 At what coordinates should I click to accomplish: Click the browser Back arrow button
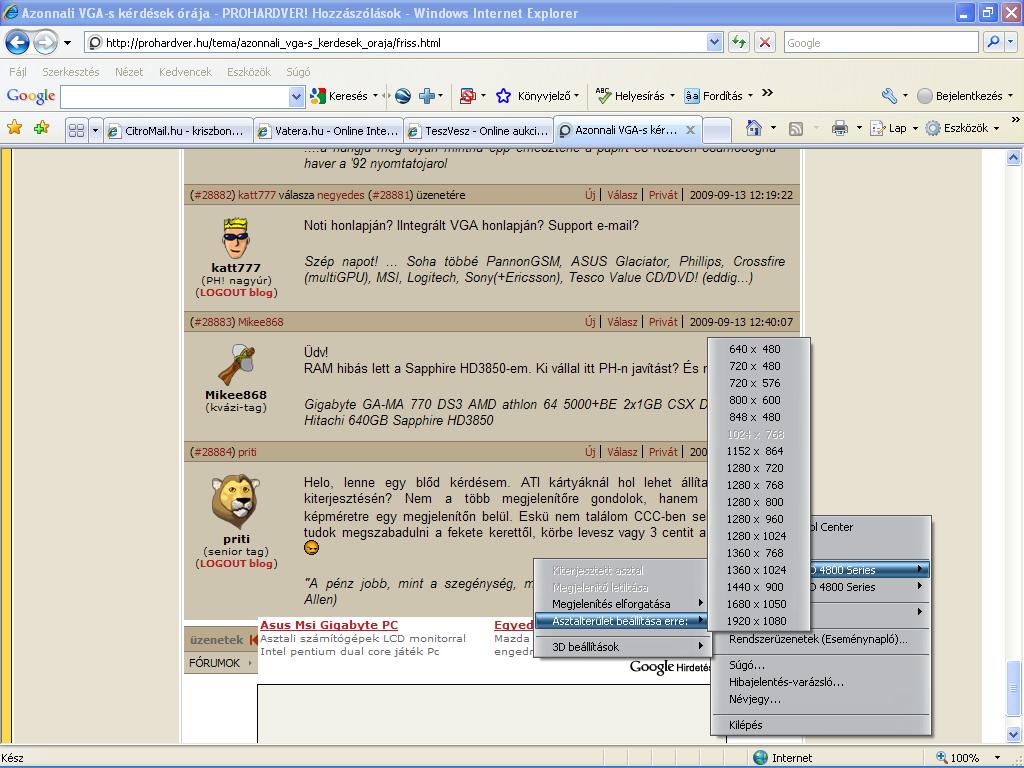click(x=18, y=43)
